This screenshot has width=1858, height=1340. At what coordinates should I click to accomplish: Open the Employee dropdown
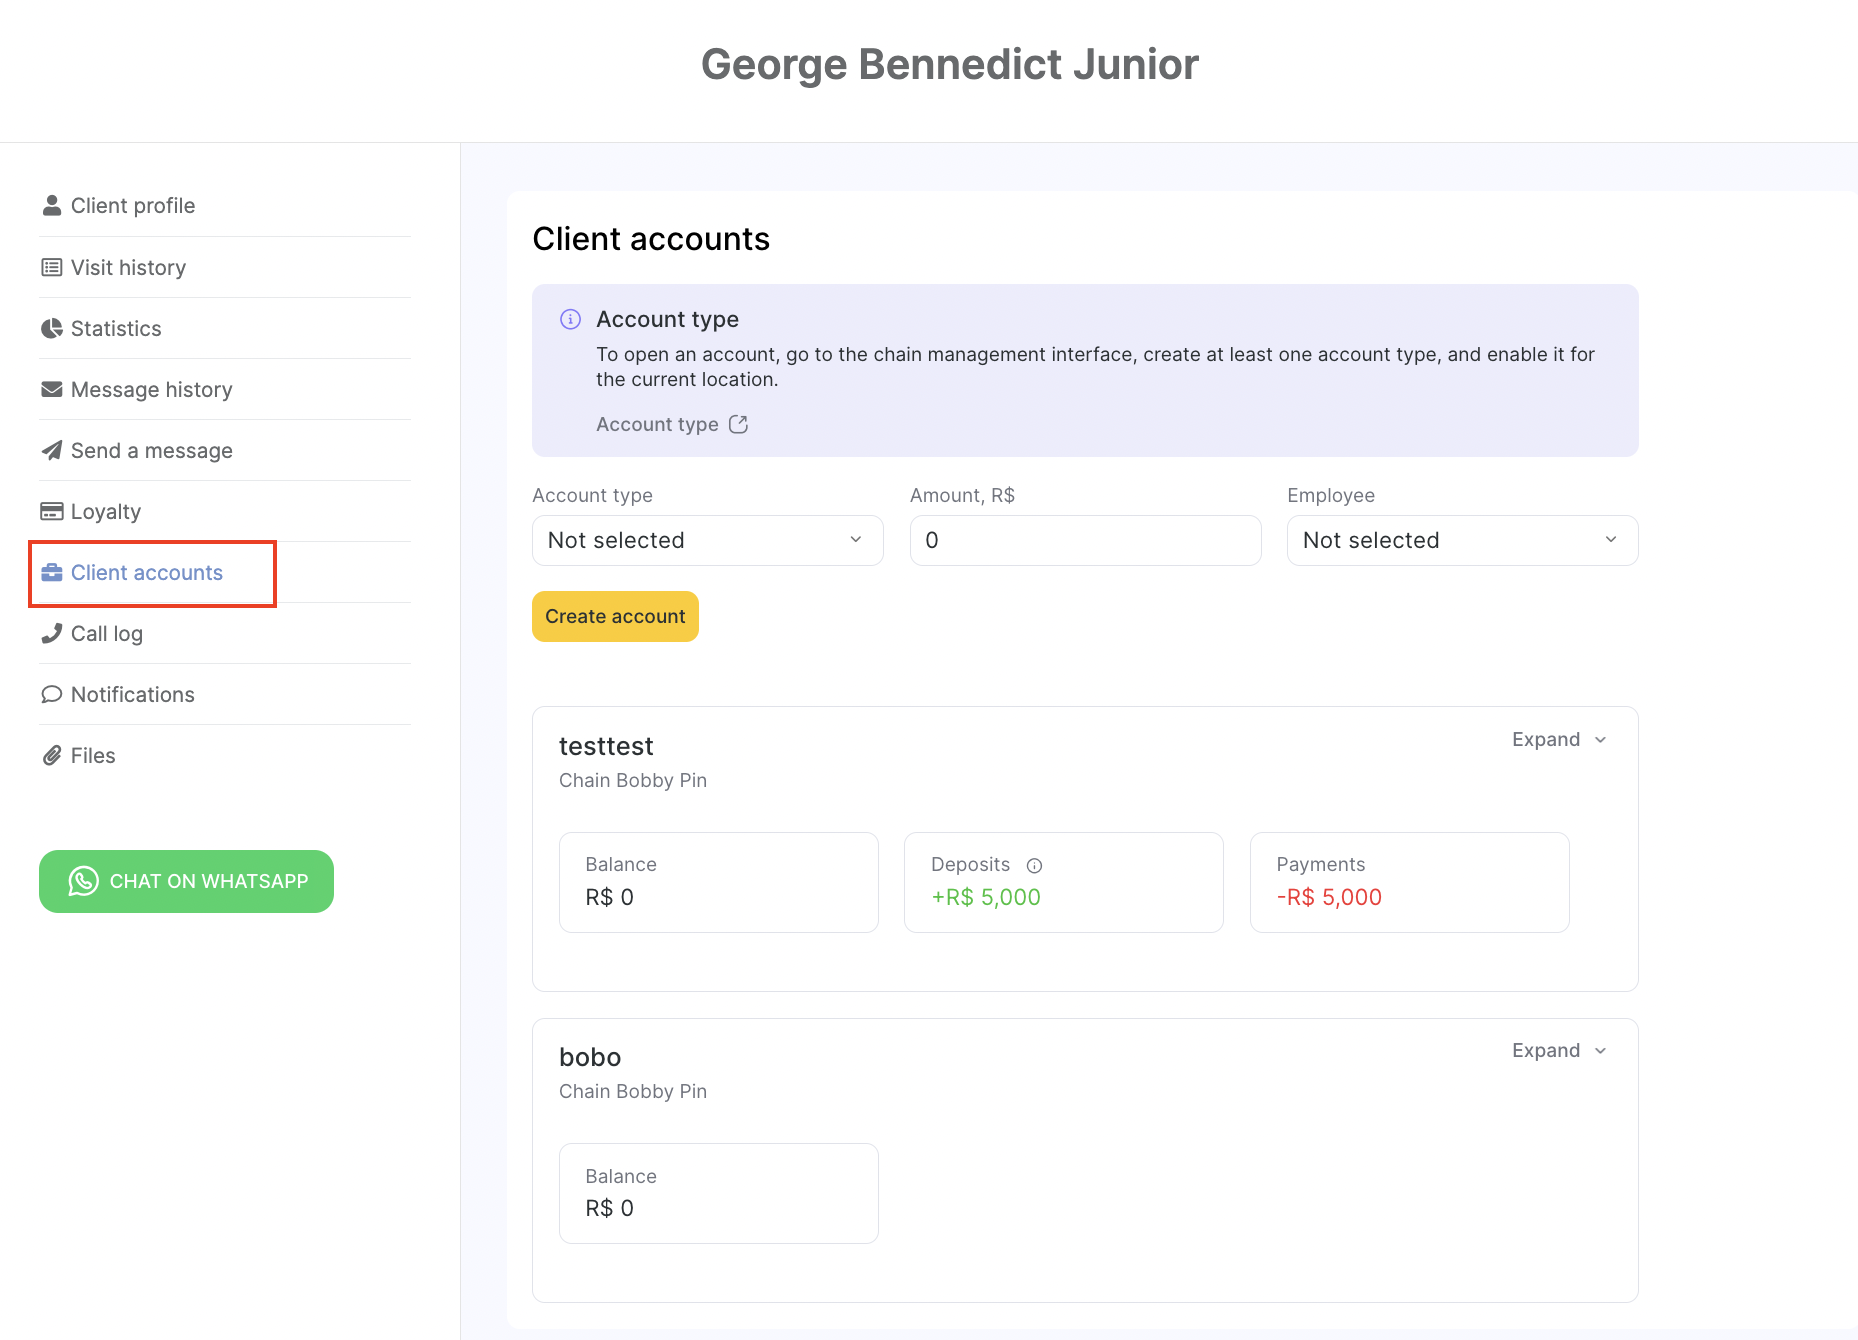[1462, 540]
